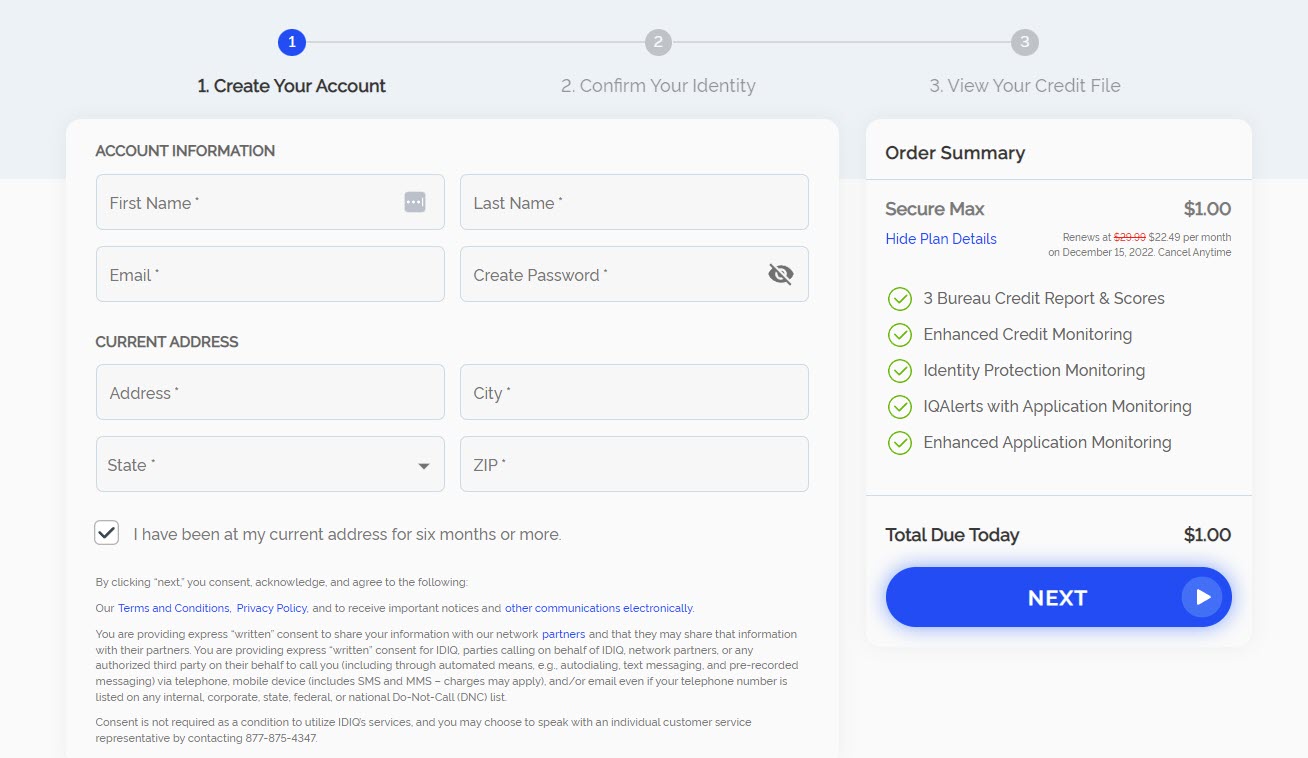Viewport: 1308px width, 758px height.
Task: Click checkmark icon beside Enhanced Application Monitoring
Action: pyautogui.click(x=900, y=442)
